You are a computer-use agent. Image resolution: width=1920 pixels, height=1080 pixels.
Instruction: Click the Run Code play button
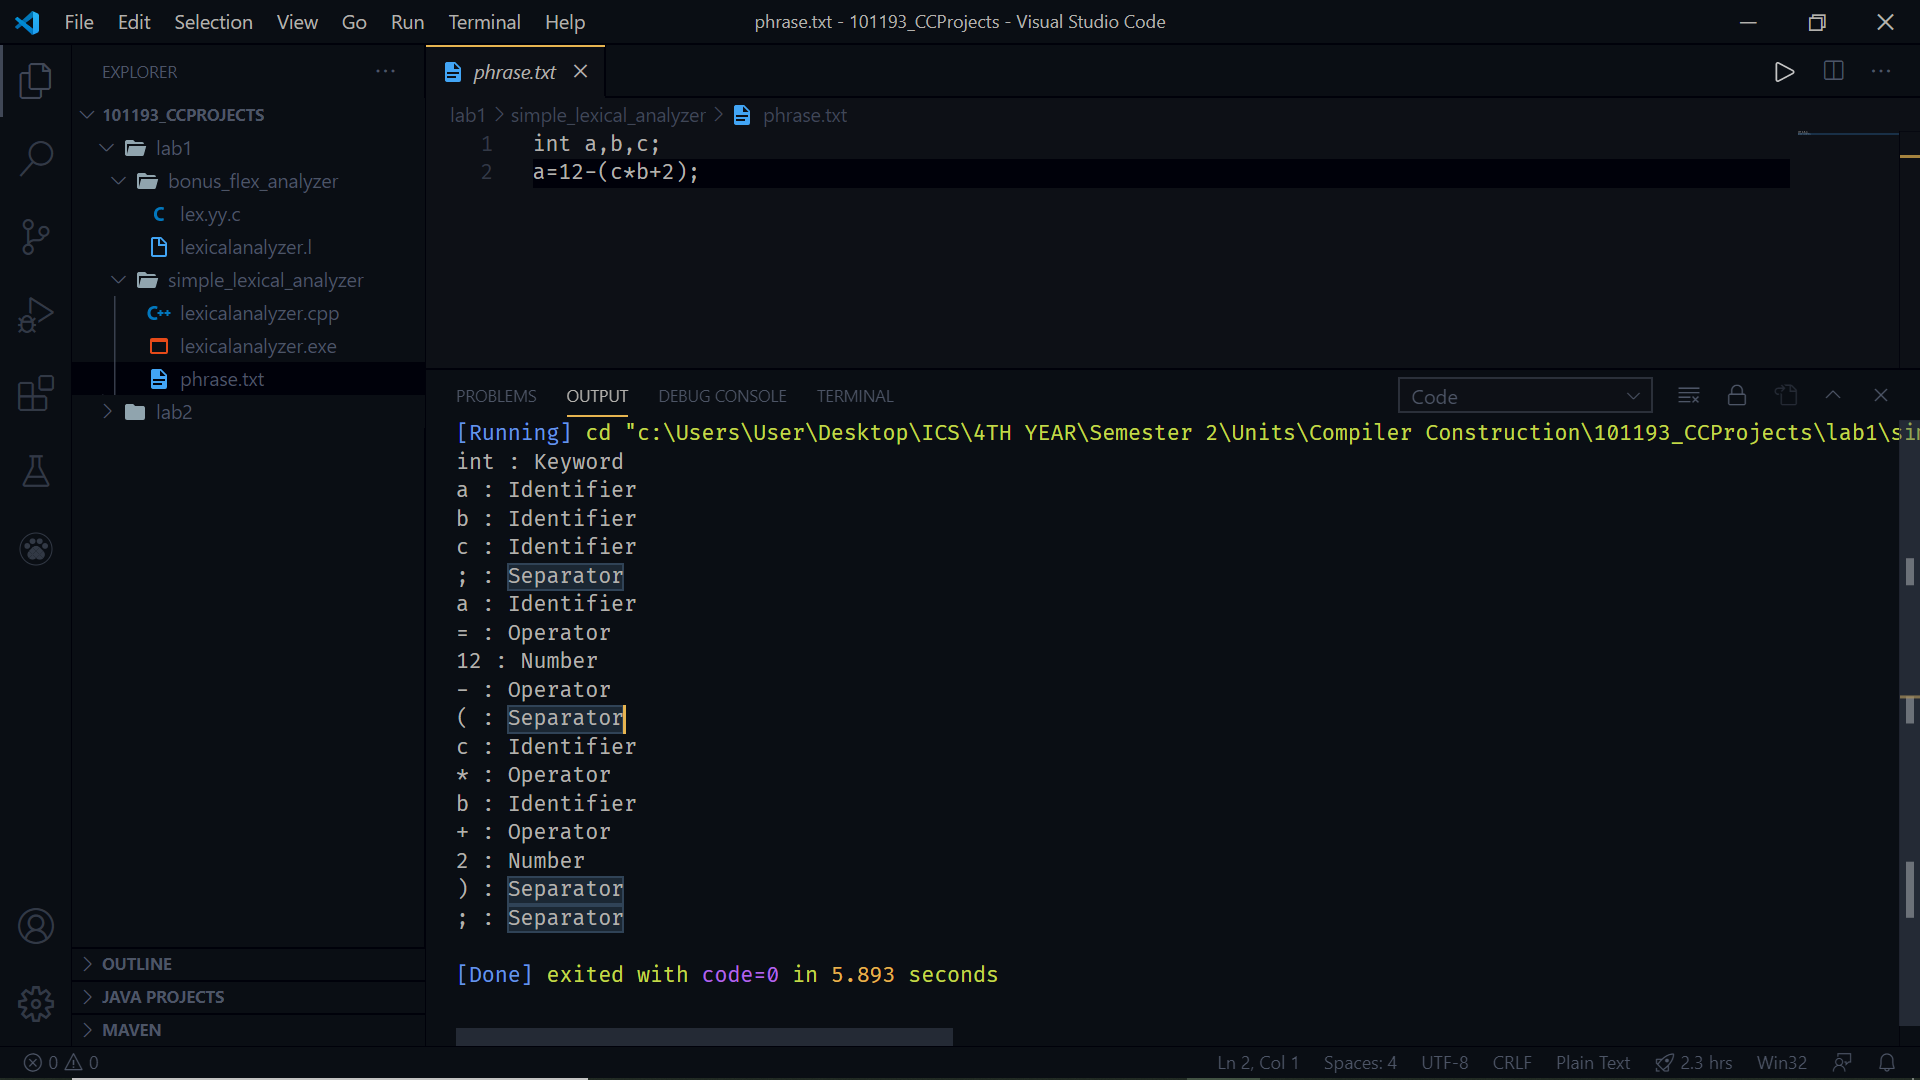point(1784,72)
